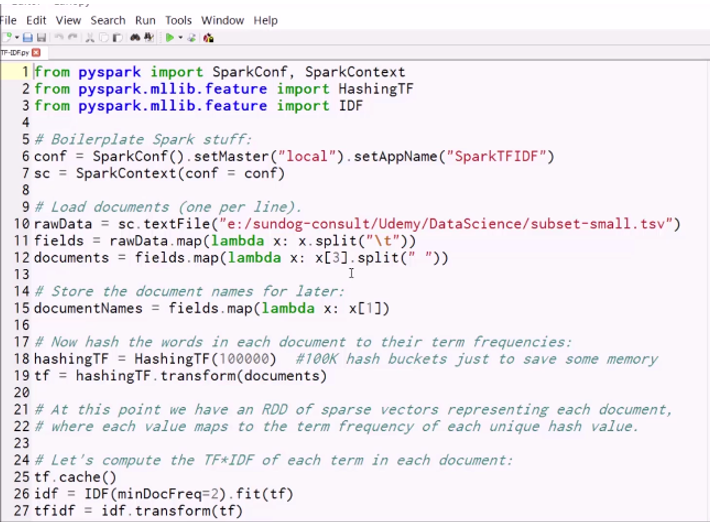
Task: Click the Find binoculars icon
Action: click(x=135, y=37)
